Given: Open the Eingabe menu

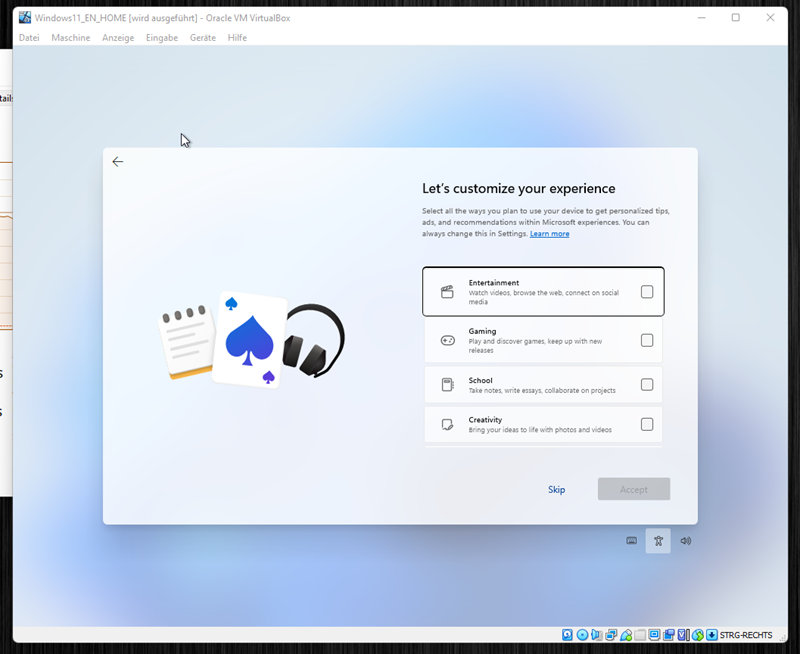Looking at the screenshot, I should click(x=162, y=38).
